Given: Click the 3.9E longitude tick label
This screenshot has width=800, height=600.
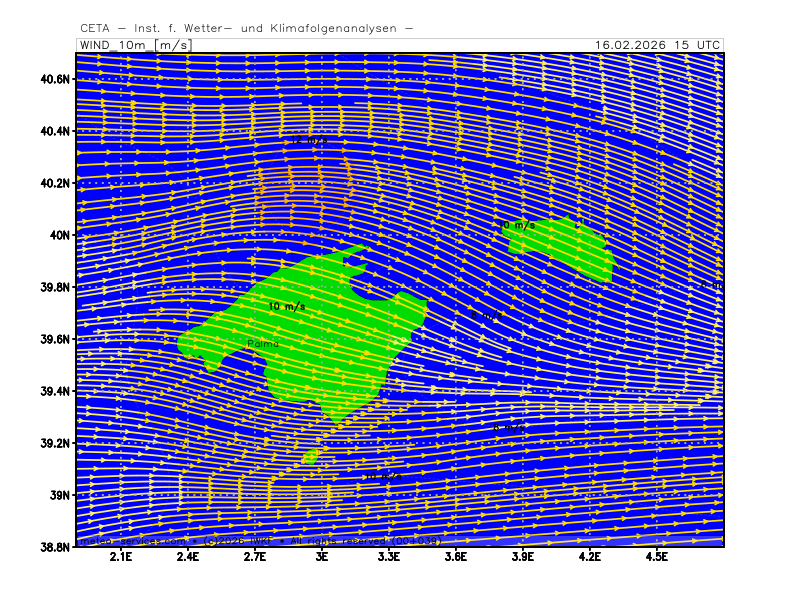Looking at the screenshot, I should [x=523, y=556].
